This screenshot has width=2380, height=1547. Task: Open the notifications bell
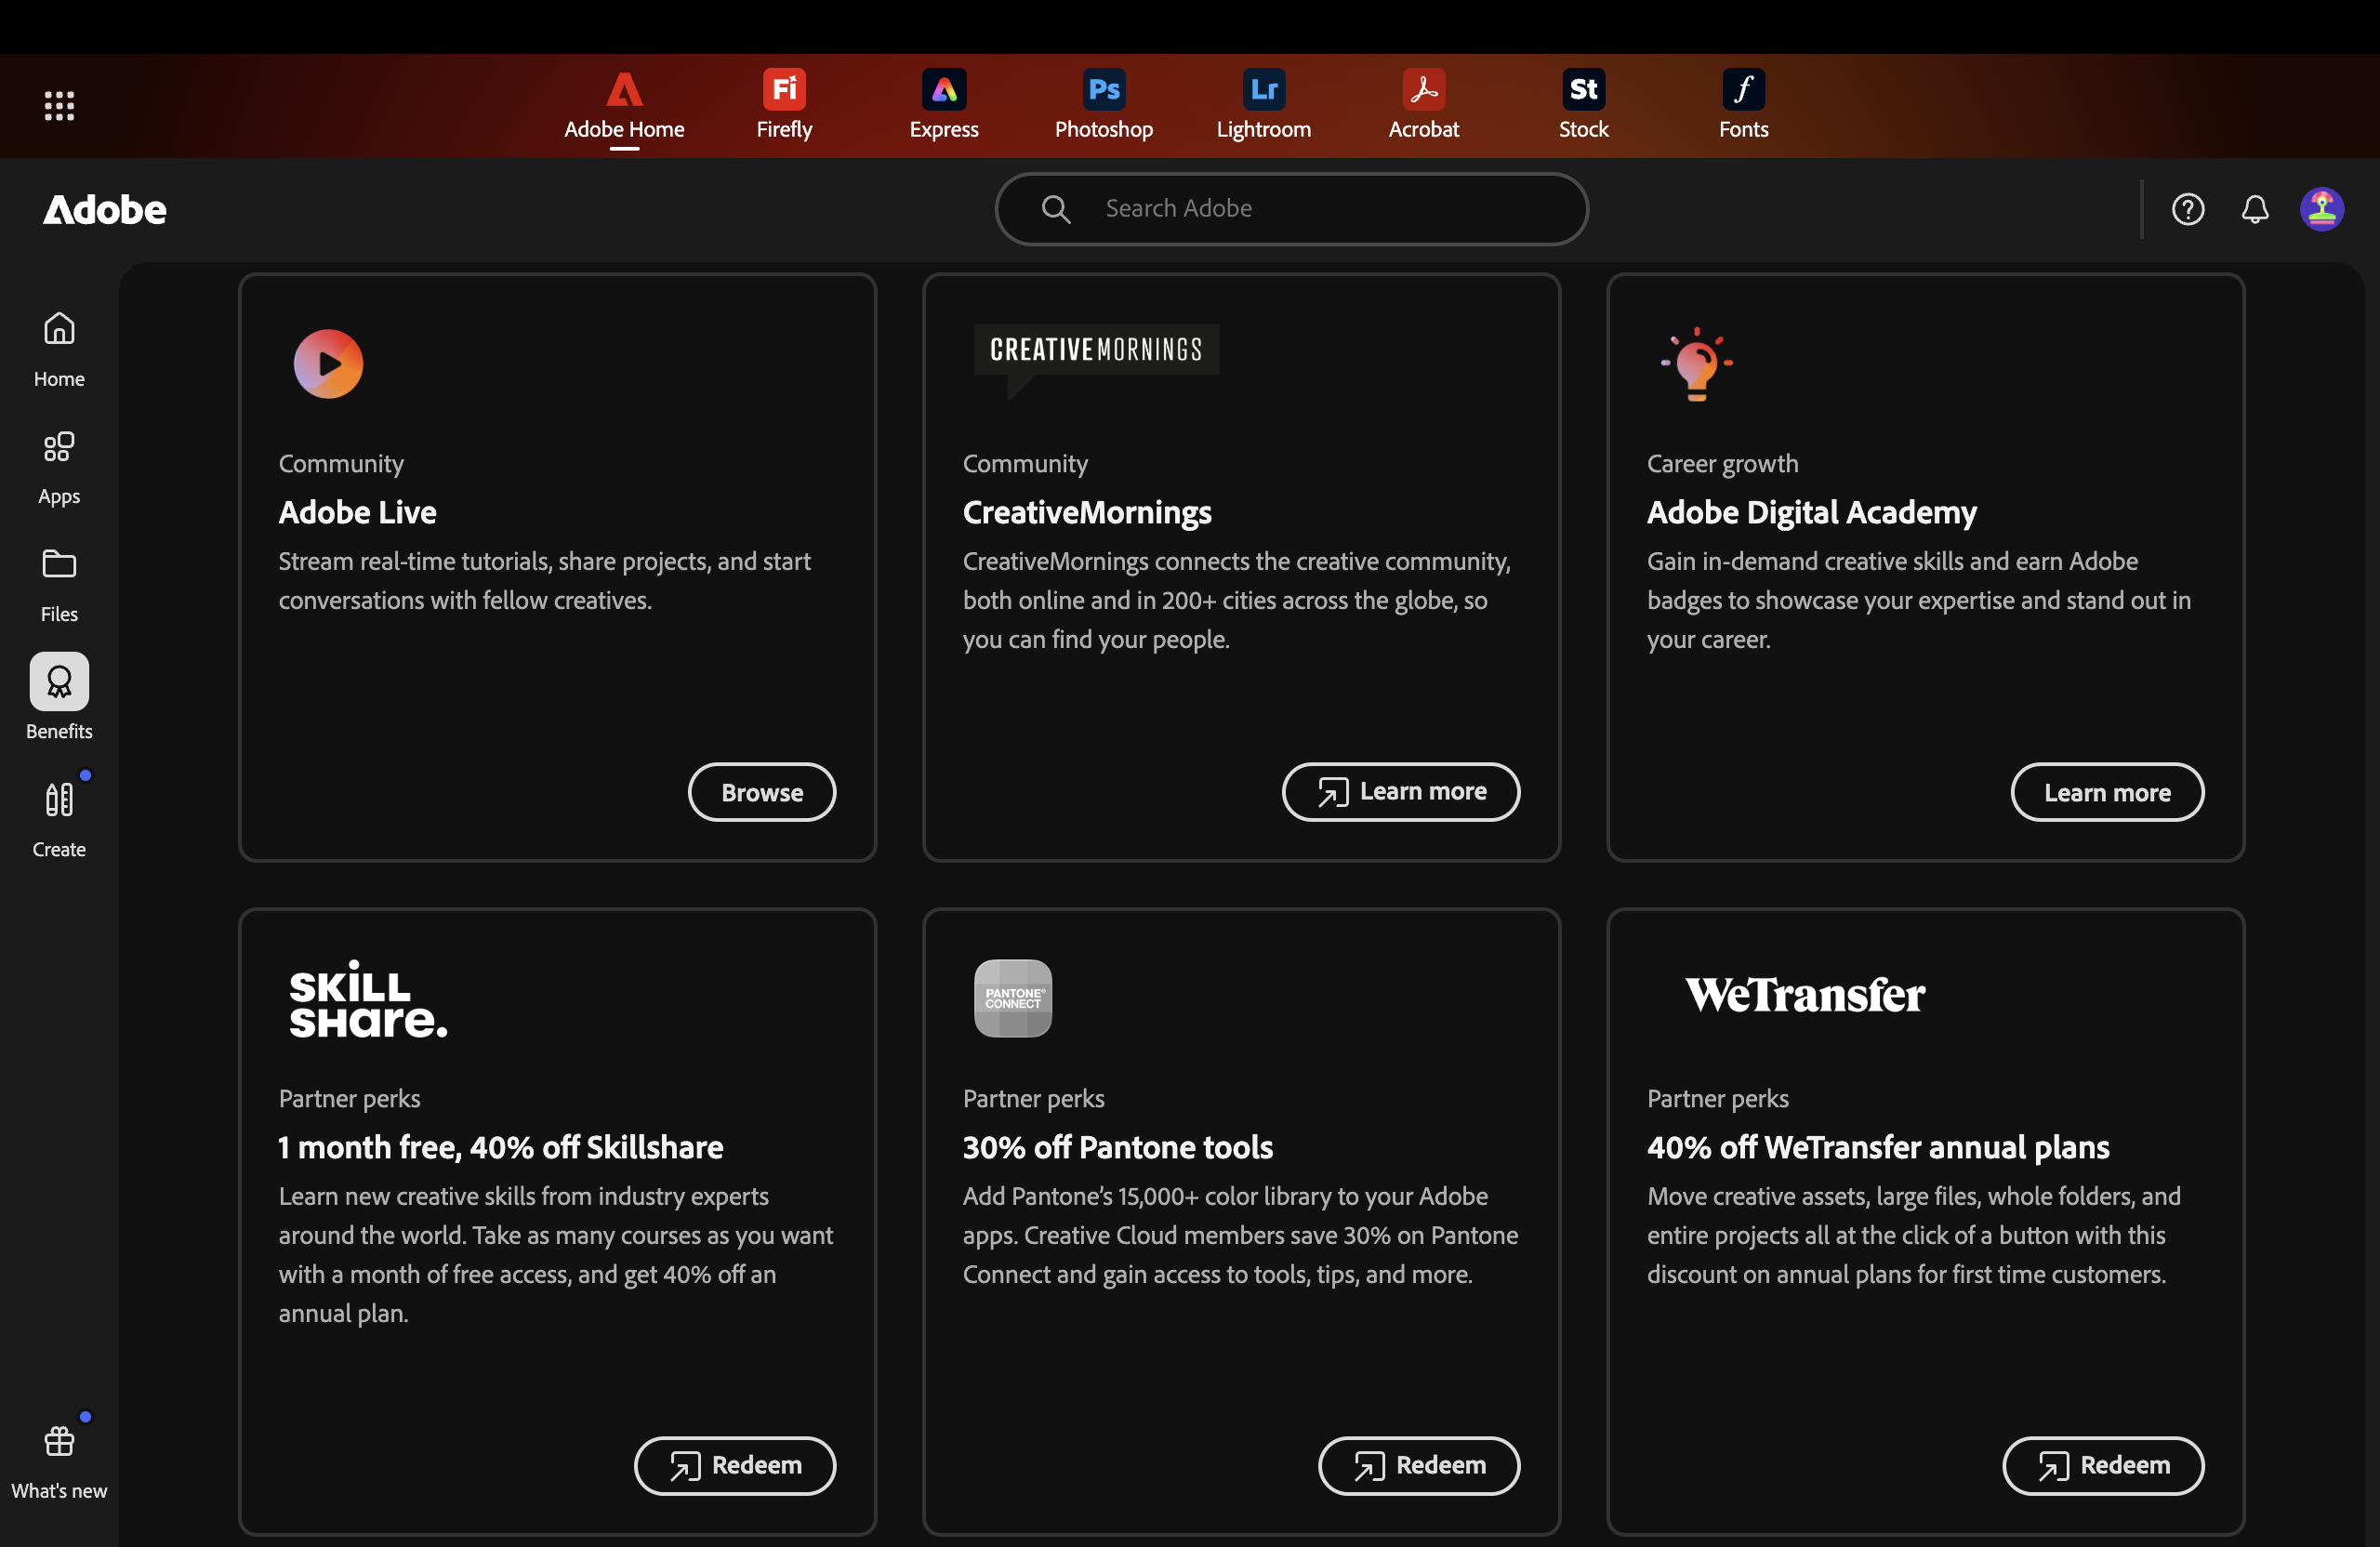coord(2254,209)
